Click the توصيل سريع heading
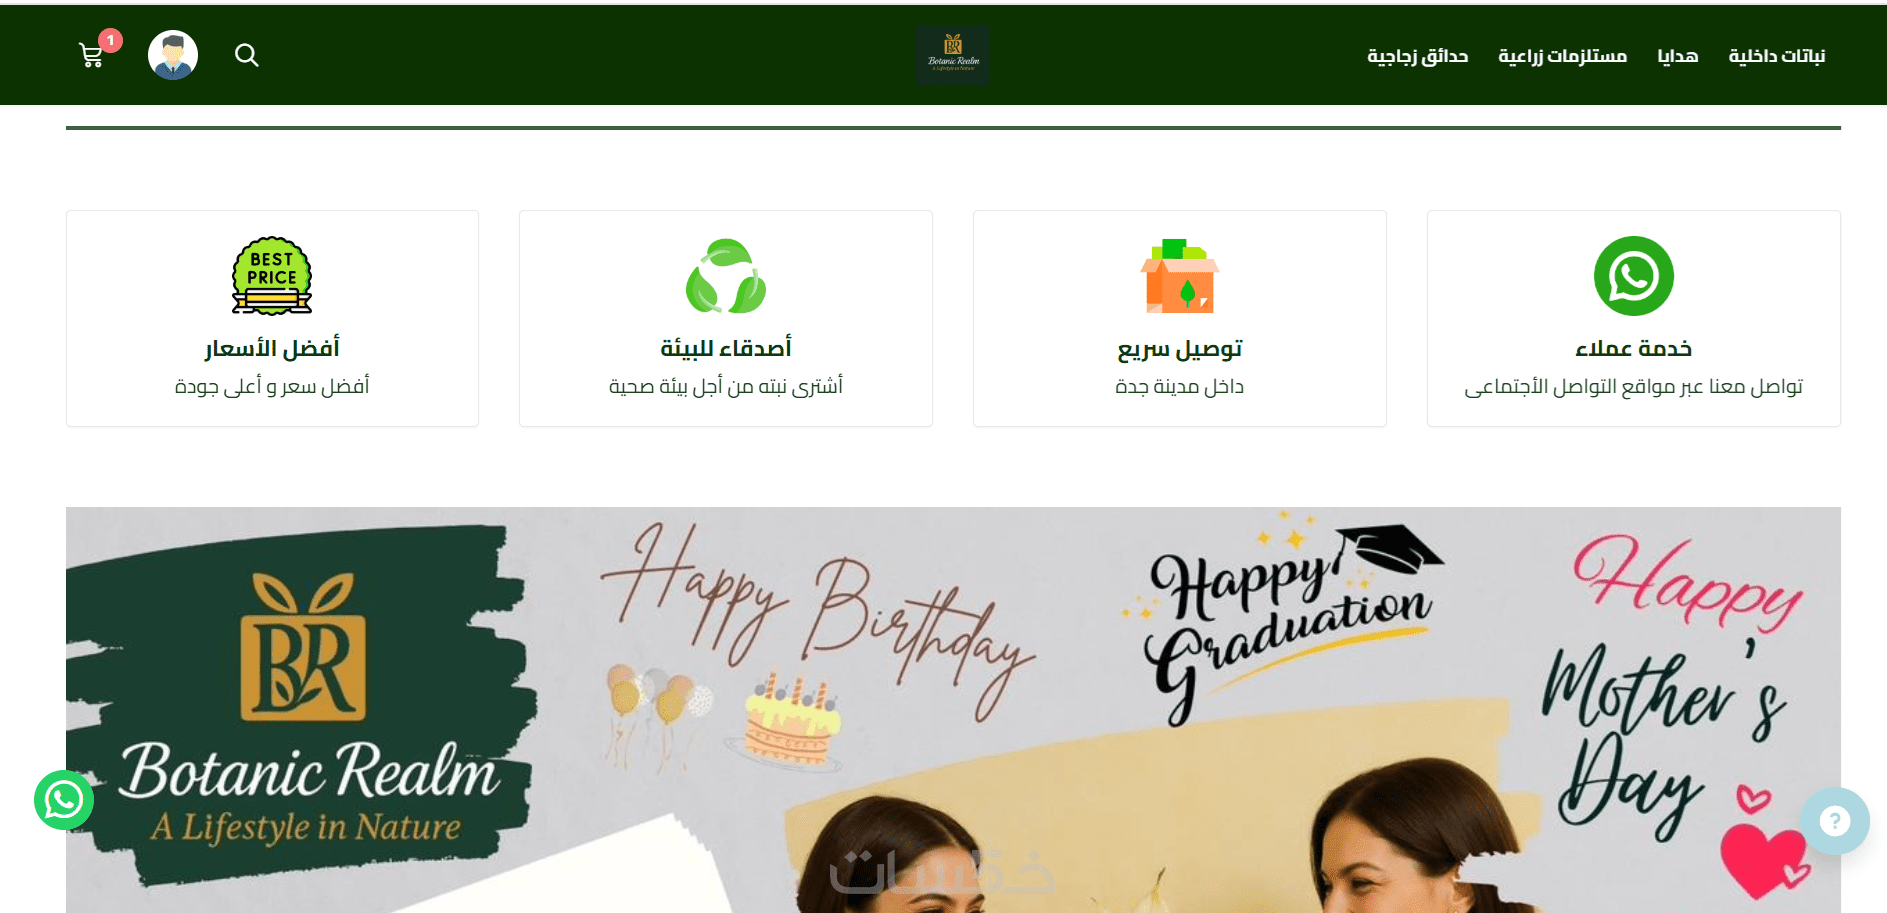Screen dimensions: 1887x913 (1180, 349)
